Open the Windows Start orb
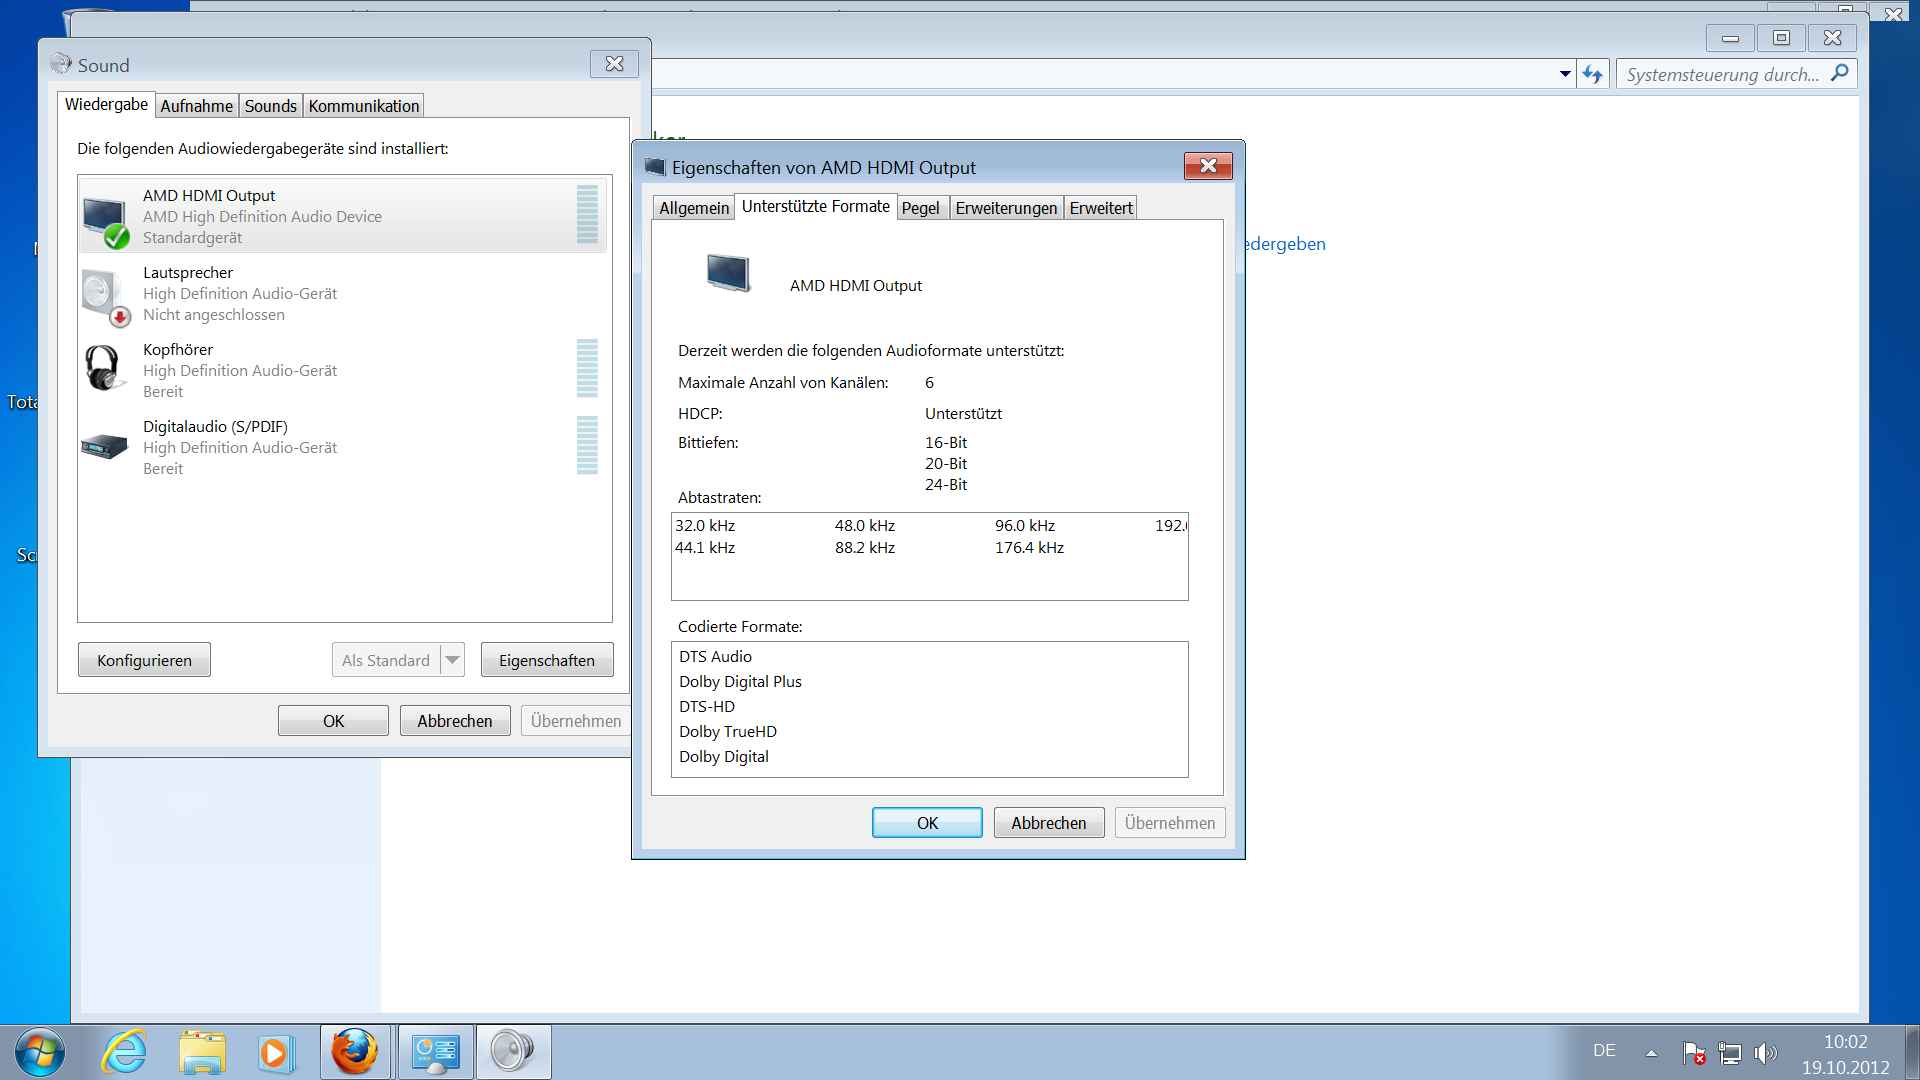Screen dimensions: 1920x1080 [40, 1052]
